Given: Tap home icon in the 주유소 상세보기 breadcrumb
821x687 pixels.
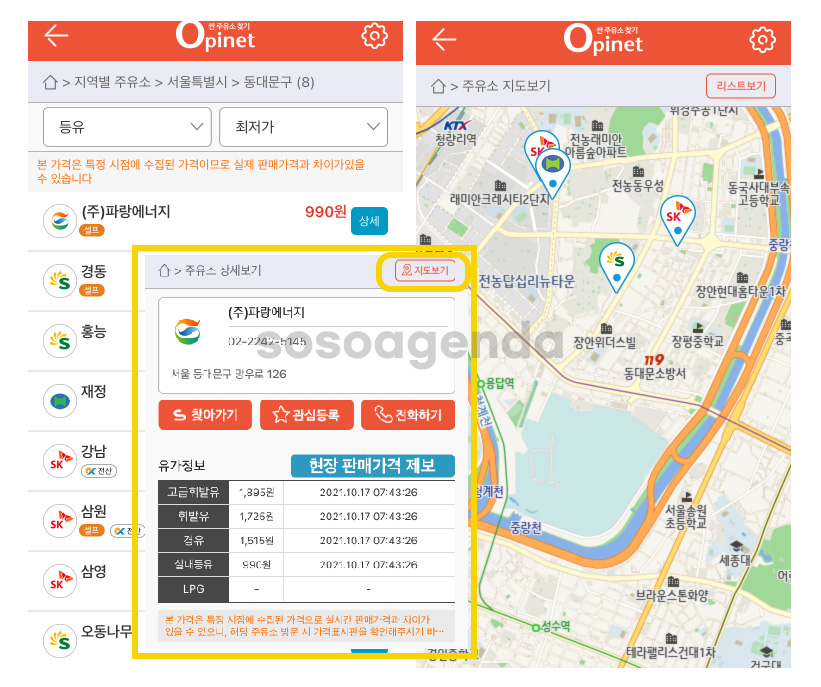Looking at the screenshot, I should pos(164,270).
